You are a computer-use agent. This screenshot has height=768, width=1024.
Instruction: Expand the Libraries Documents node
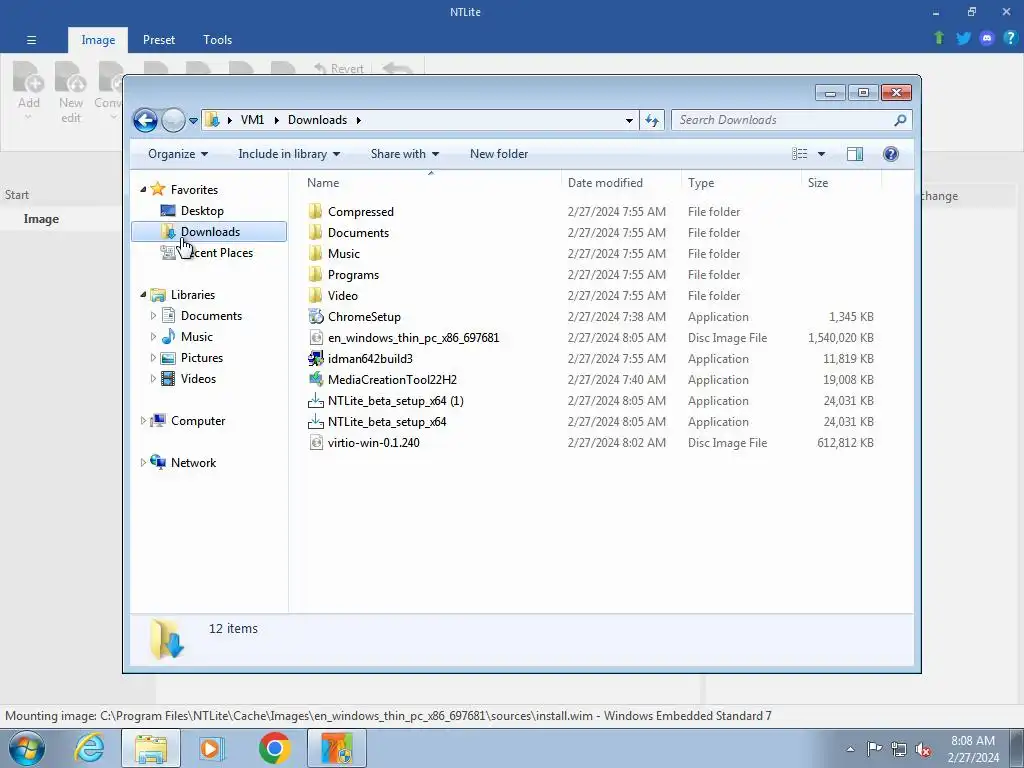tap(153, 316)
